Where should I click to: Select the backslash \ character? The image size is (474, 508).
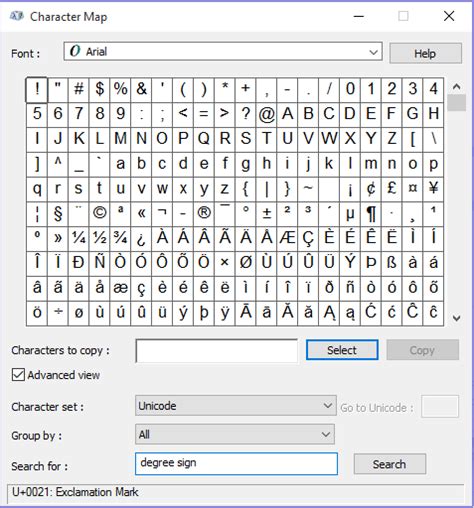(x=433, y=139)
